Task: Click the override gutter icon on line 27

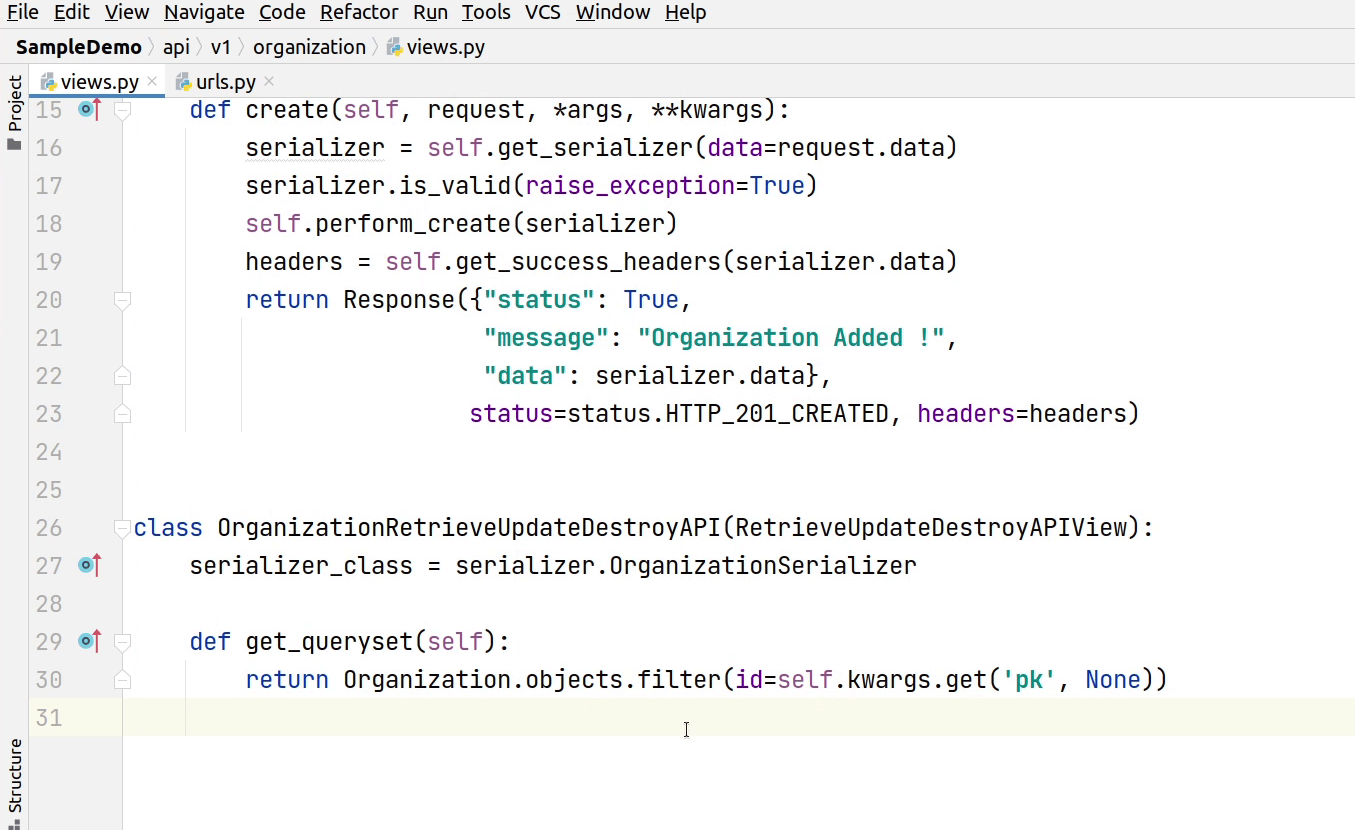Action: click(x=89, y=566)
